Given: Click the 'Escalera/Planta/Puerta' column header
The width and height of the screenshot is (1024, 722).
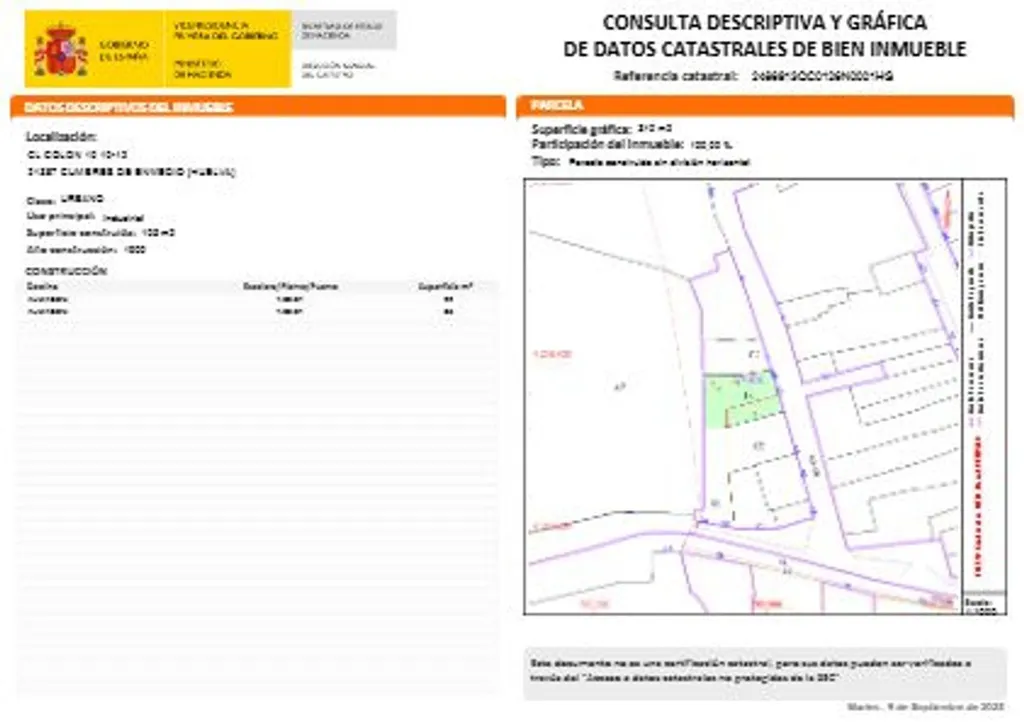Looking at the screenshot, I should (x=290, y=286).
